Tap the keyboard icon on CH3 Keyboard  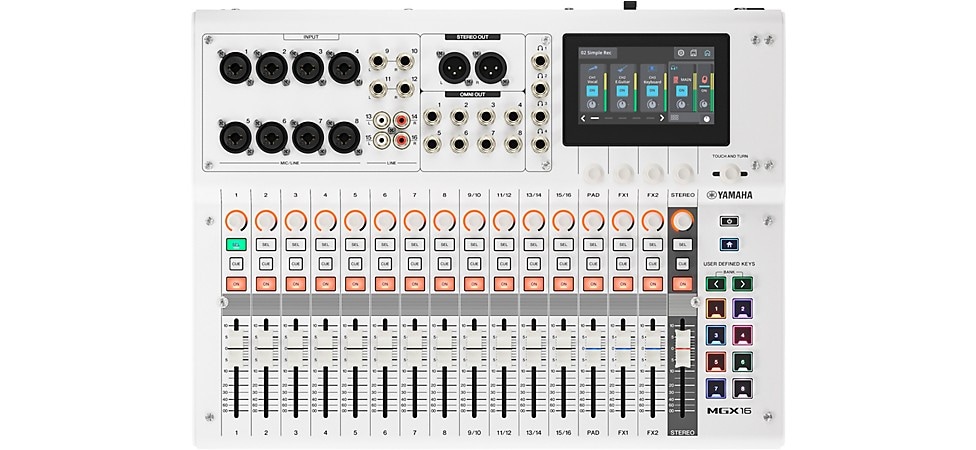tap(652, 68)
